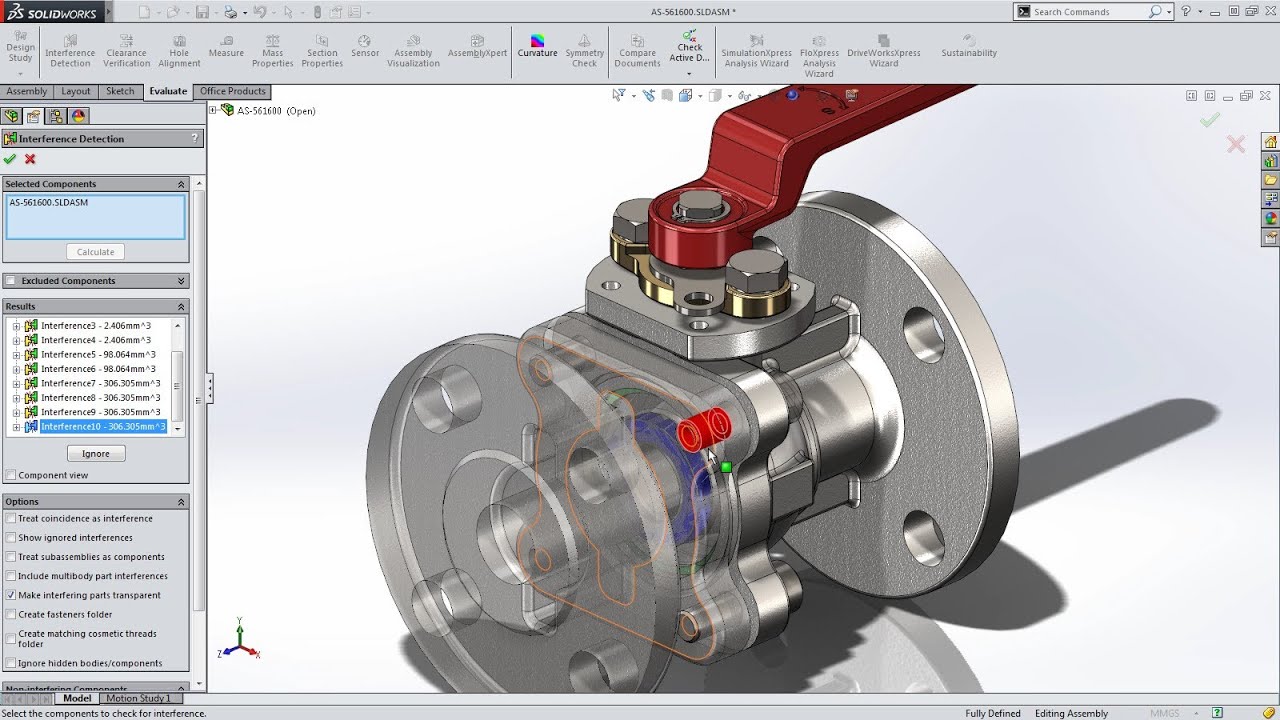
Task: Uncheck Make interfering parts transparent
Action: coord(11,595)
